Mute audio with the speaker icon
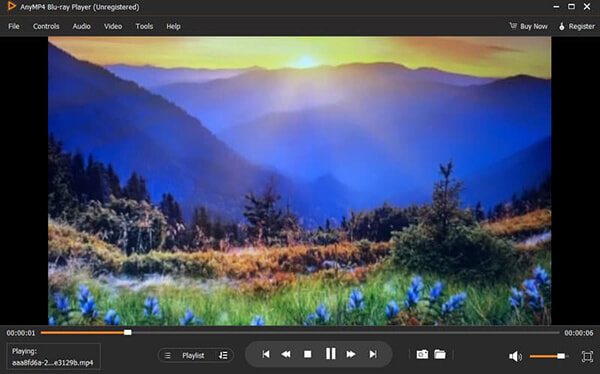Image resolution: width=600 pixels, height=374 pixels. pos(515,356)
